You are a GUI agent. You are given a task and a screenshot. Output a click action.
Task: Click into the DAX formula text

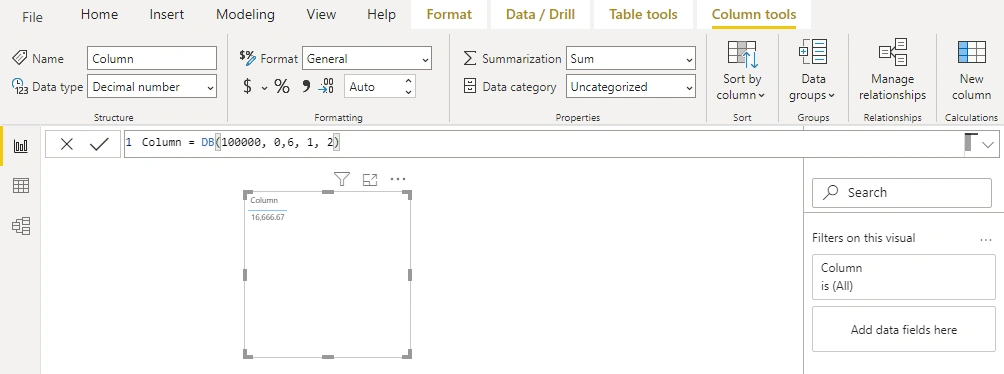[x=241, y=142]
